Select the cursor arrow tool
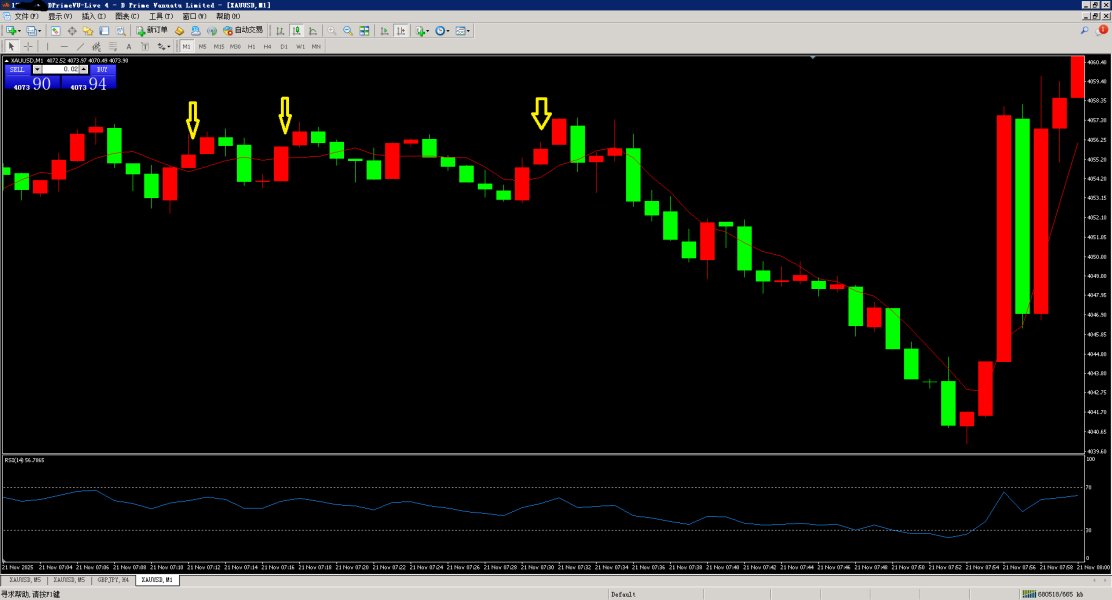This screenshot has width=1112, height=600. [x=11, y=47]
